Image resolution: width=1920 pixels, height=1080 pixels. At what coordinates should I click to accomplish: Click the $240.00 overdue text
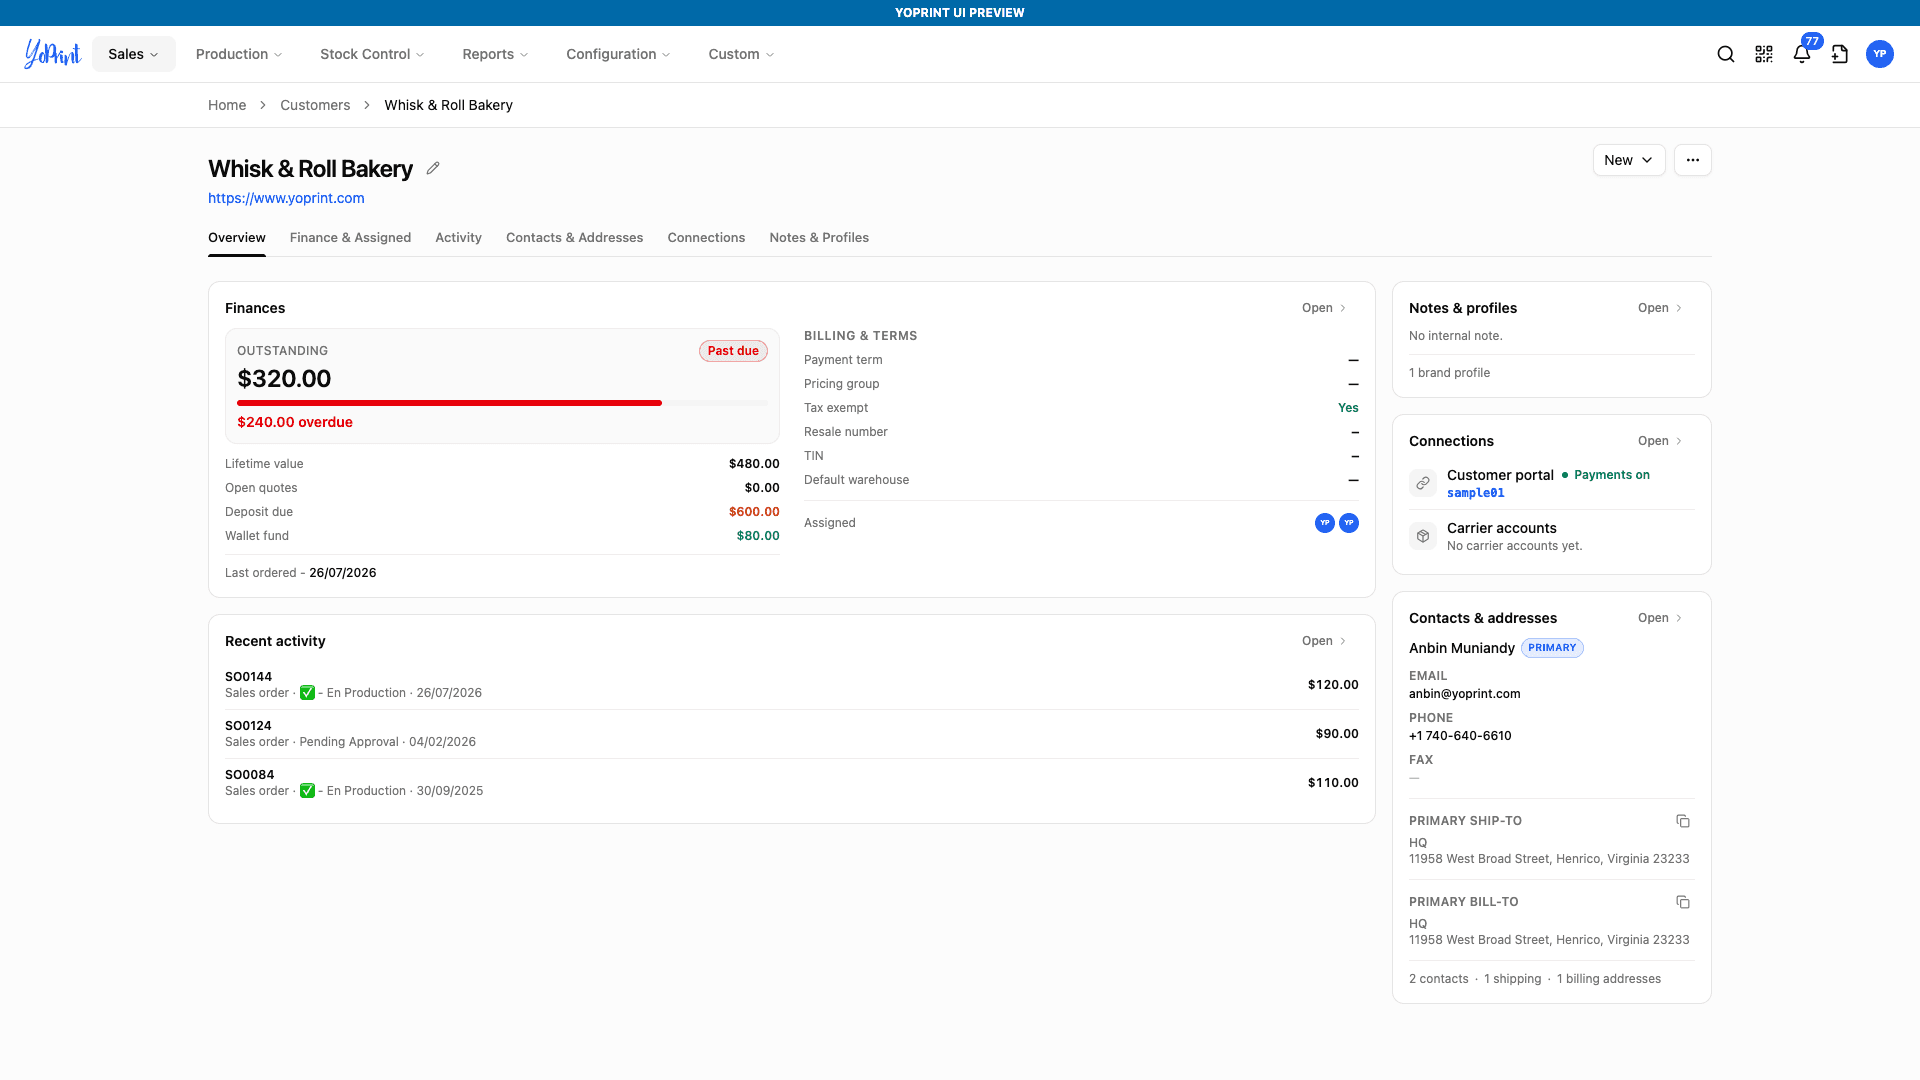[x=295, y=422]
